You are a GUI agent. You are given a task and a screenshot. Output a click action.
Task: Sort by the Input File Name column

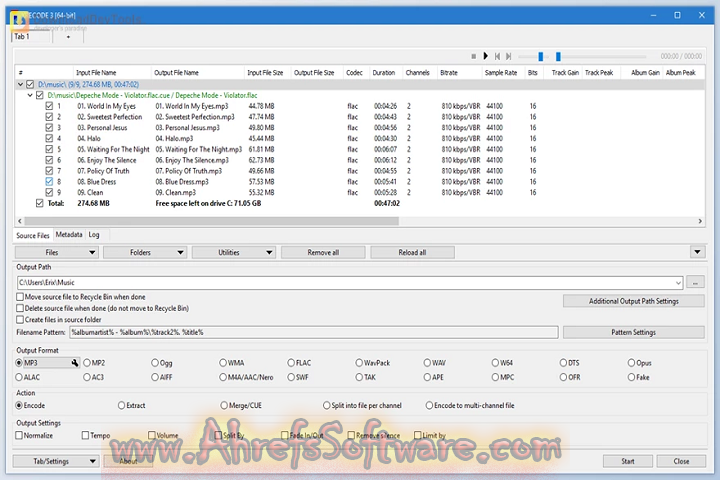click(112, 73)
